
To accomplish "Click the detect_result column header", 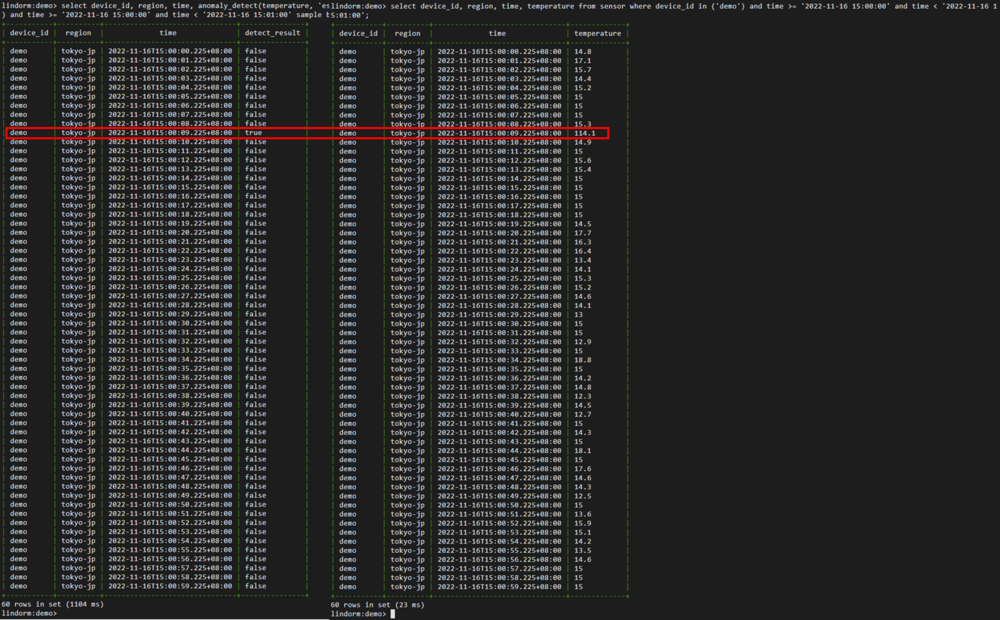I will (272, 33).
